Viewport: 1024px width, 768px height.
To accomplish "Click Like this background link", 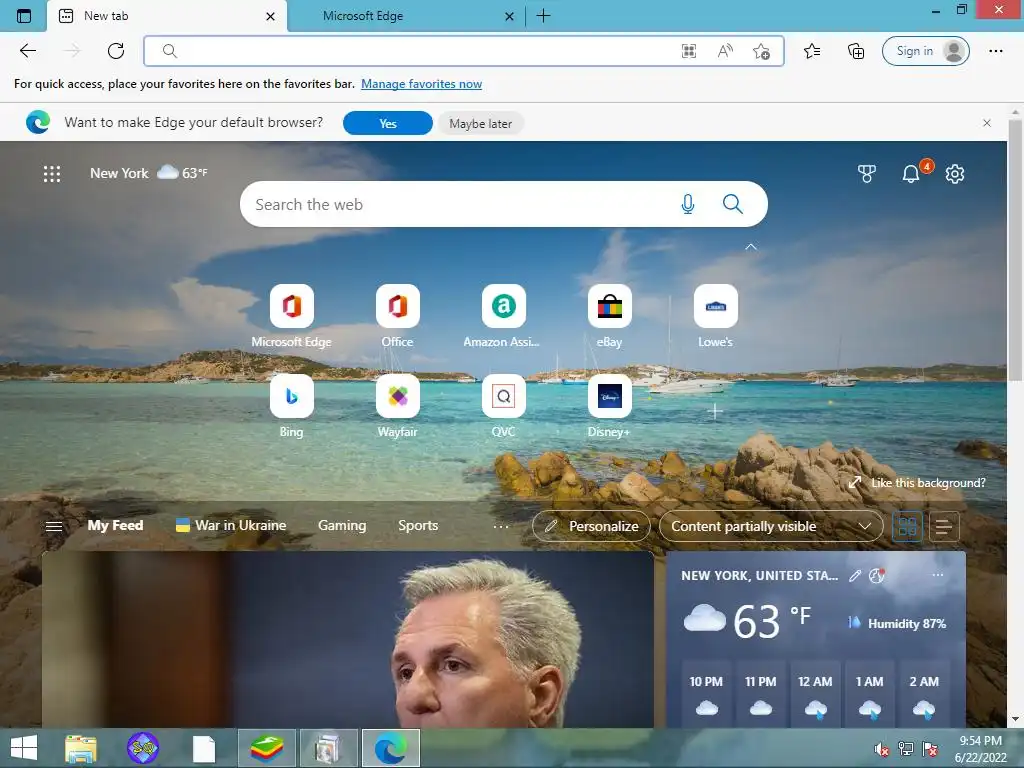I will coord(918,483).
